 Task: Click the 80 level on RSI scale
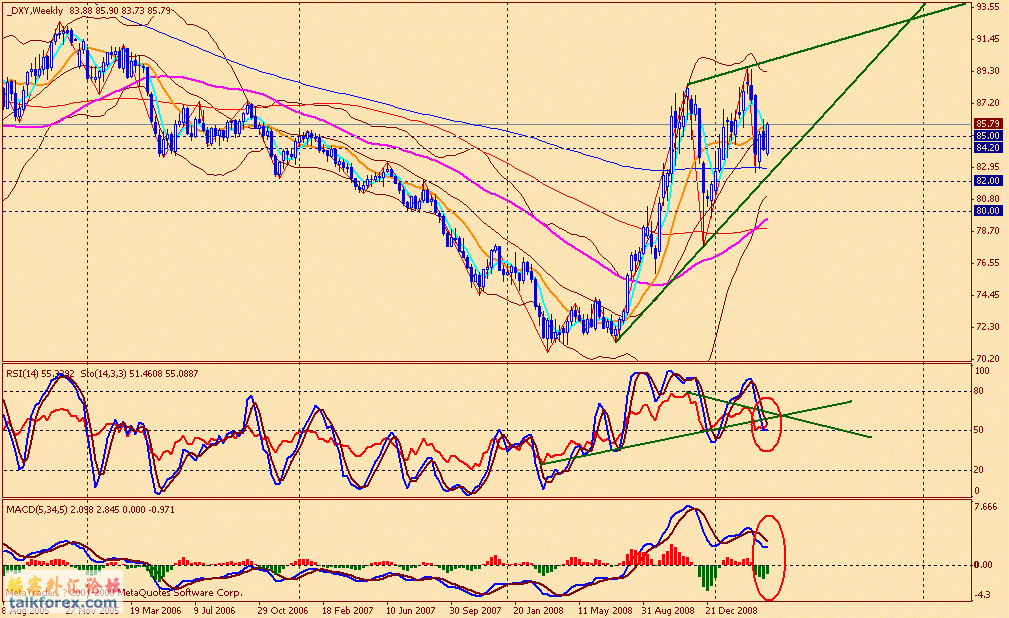[979, 391]
